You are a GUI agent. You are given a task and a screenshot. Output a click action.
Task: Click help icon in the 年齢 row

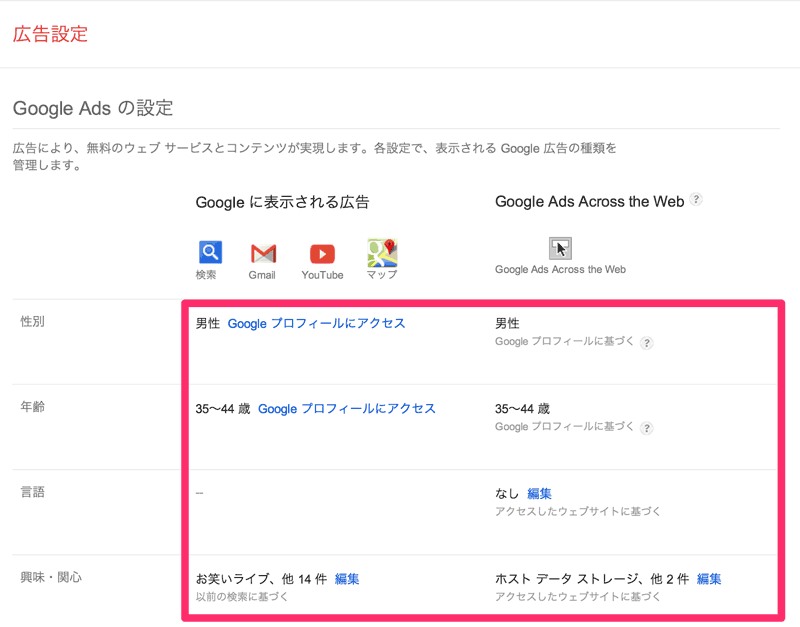647,428
